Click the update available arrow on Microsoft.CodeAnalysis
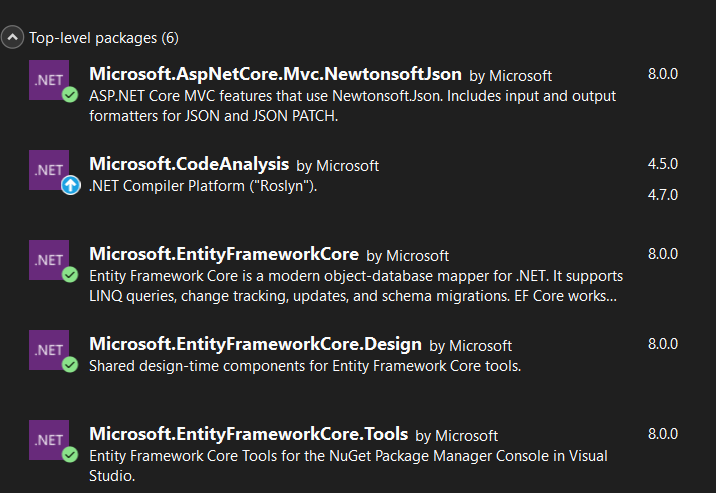This screenshot has height=493, width=716. tap(70, 185)
